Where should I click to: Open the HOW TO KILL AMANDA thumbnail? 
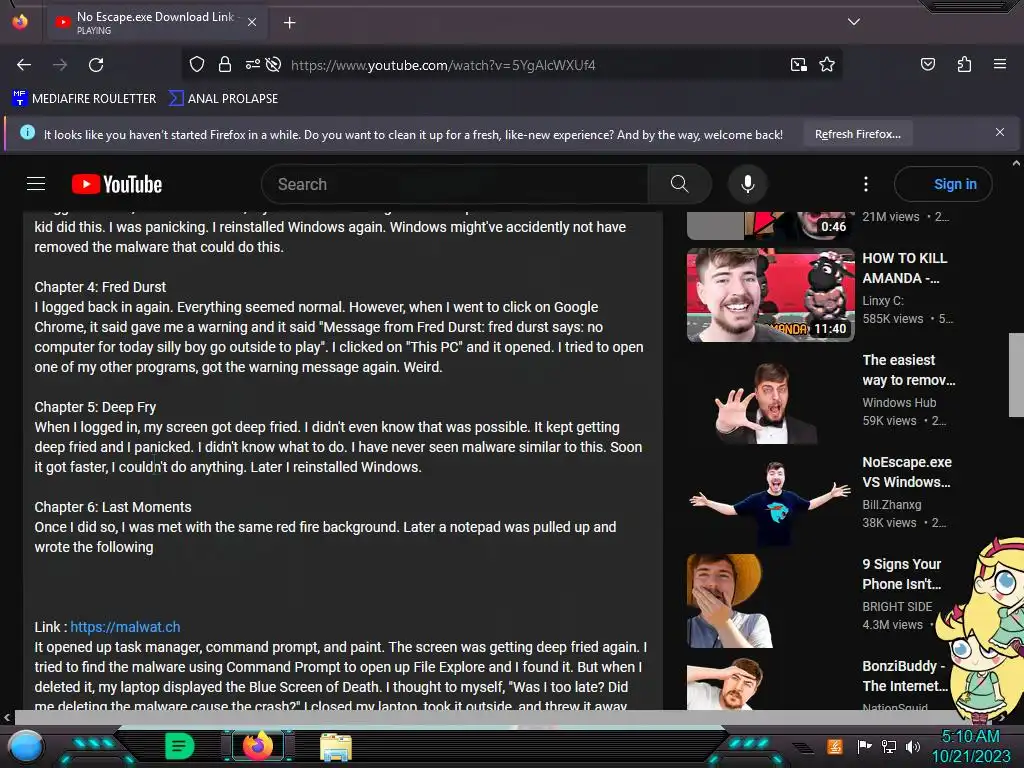771,295
